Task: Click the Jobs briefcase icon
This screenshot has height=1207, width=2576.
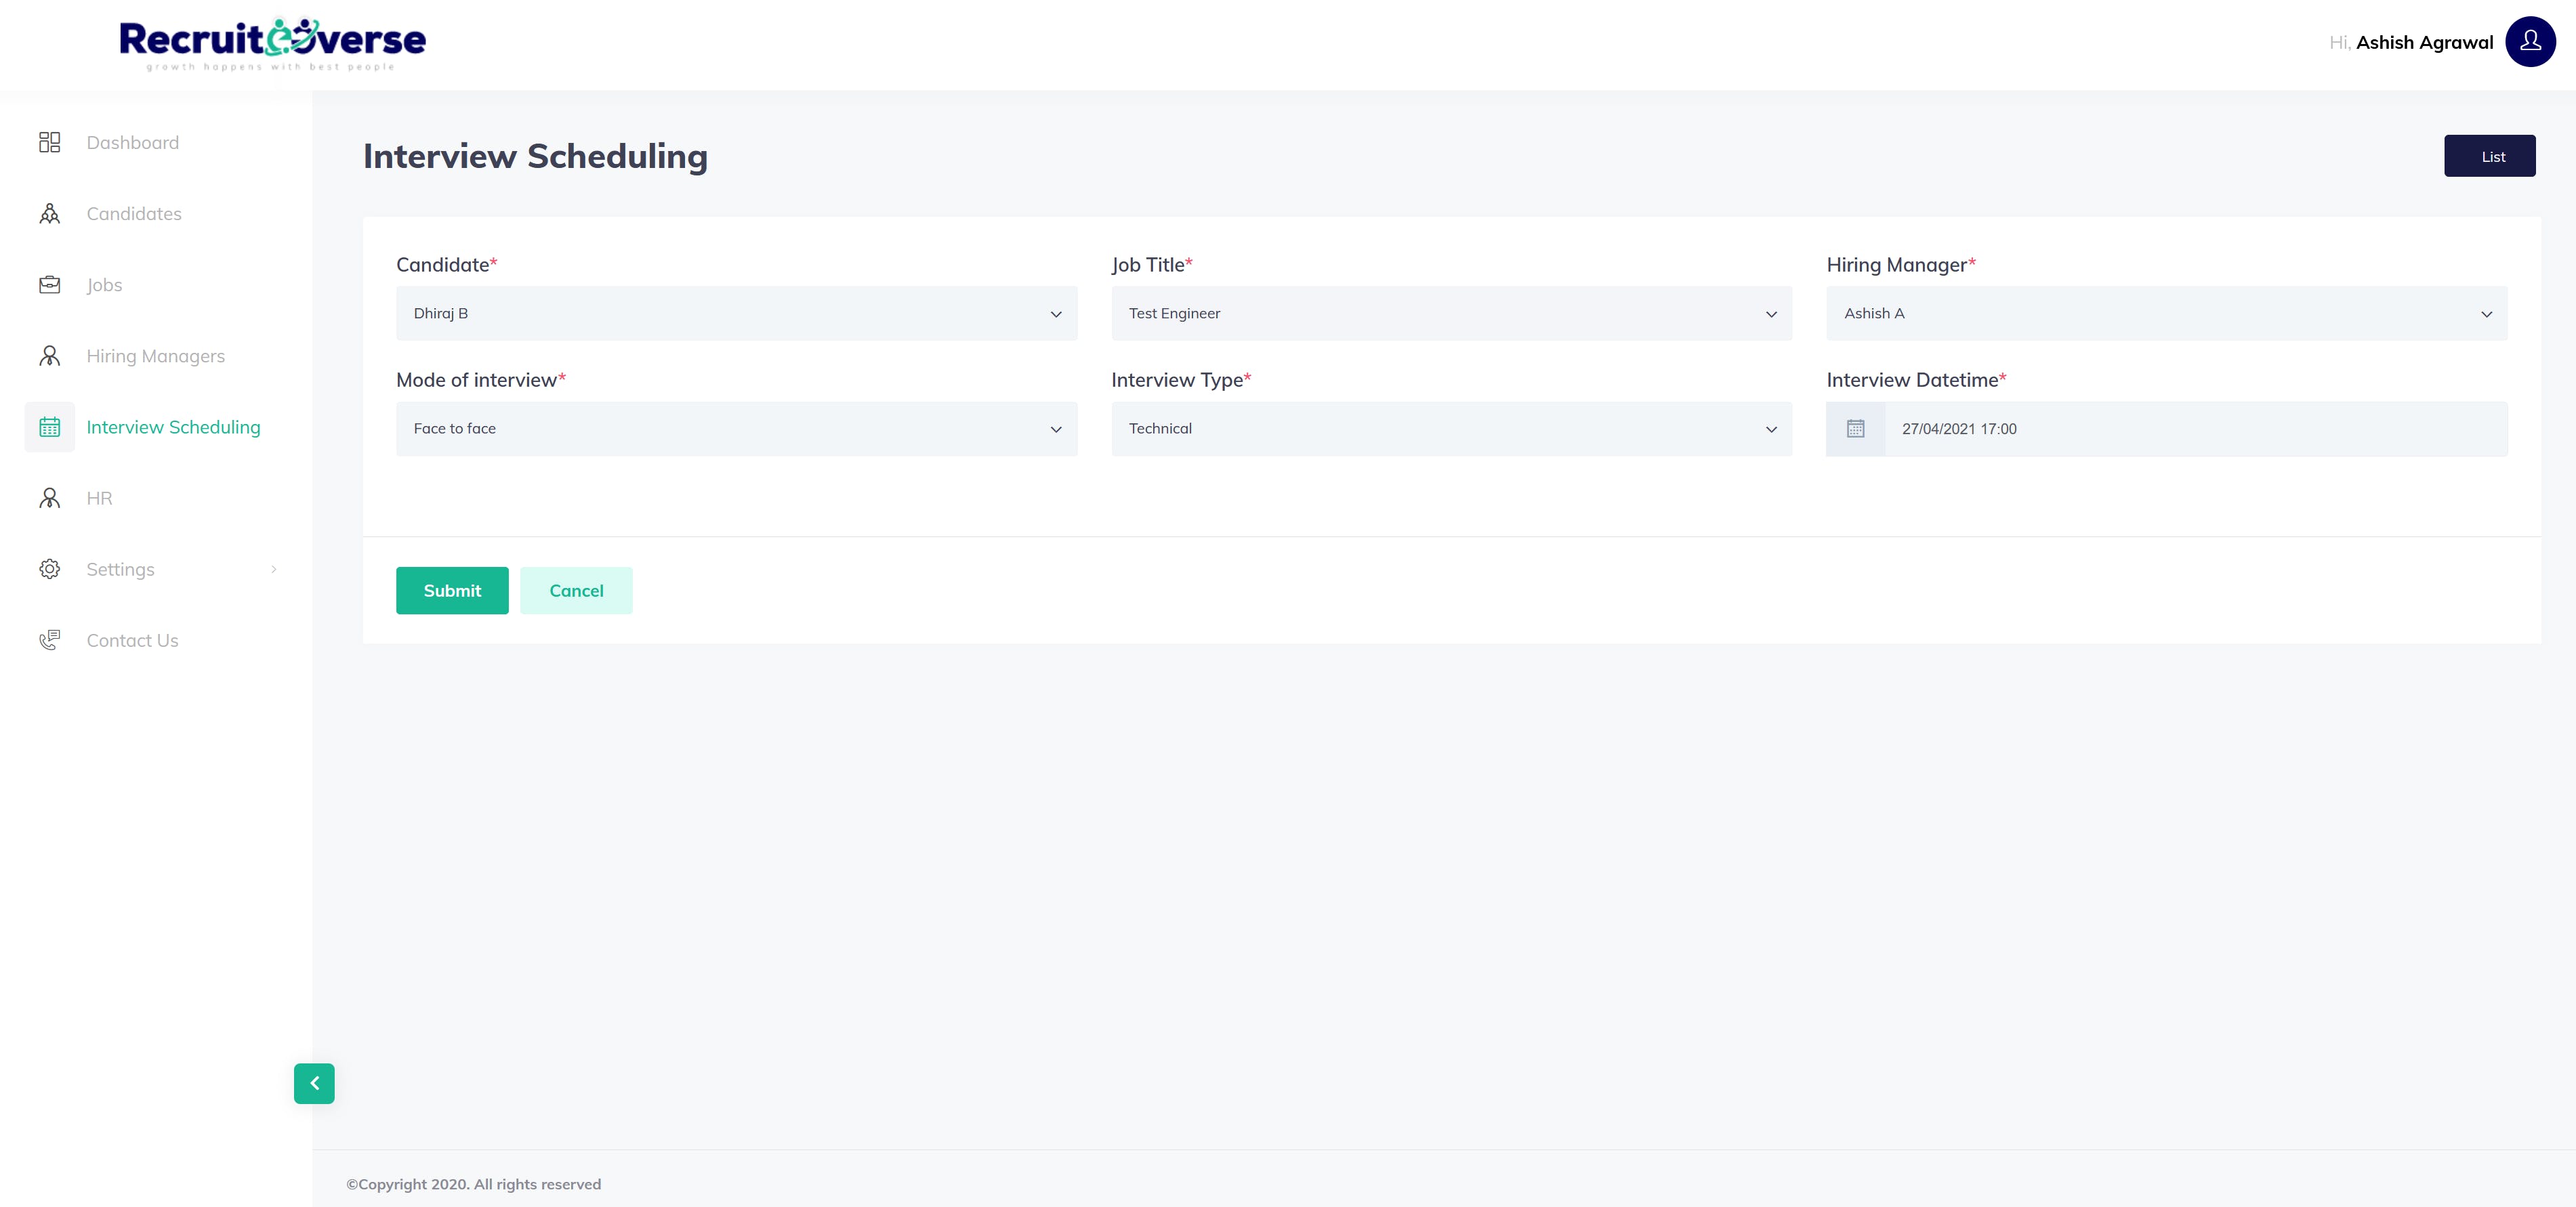Action: point(49,285)
